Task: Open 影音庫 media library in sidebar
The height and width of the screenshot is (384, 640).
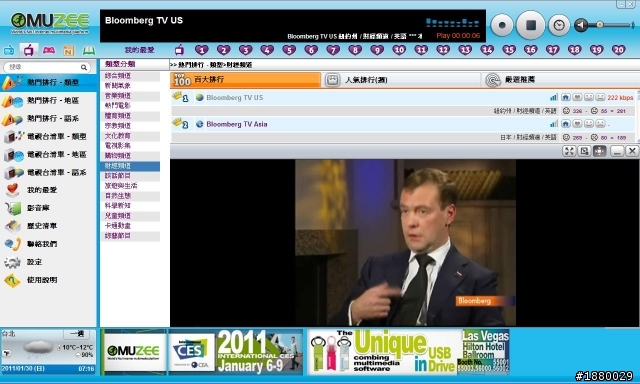Action: tap(48, 208)
